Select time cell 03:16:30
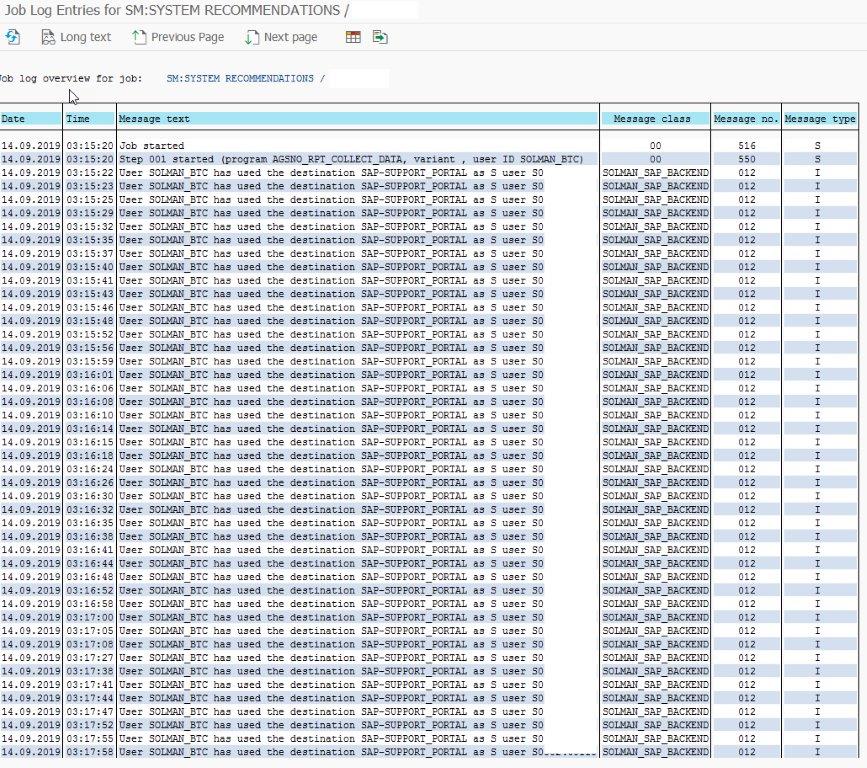 click(90, 497)
